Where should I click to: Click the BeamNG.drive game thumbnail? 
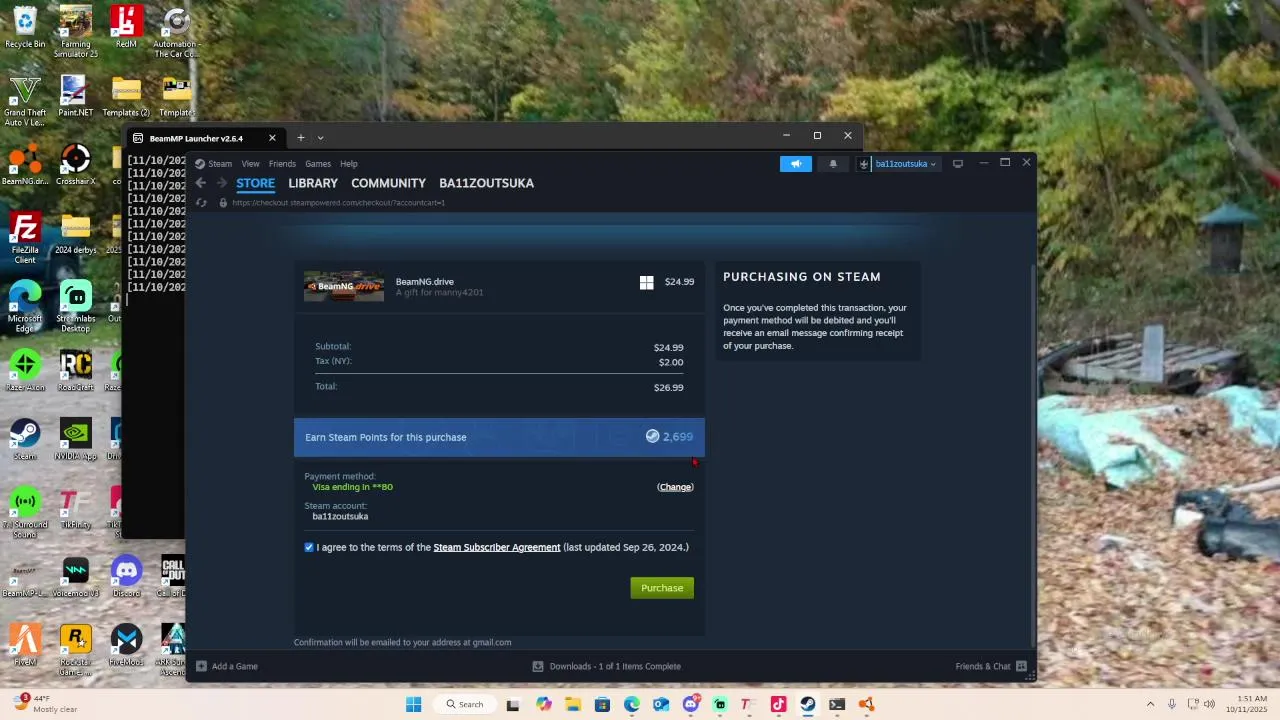pos(344,286)
